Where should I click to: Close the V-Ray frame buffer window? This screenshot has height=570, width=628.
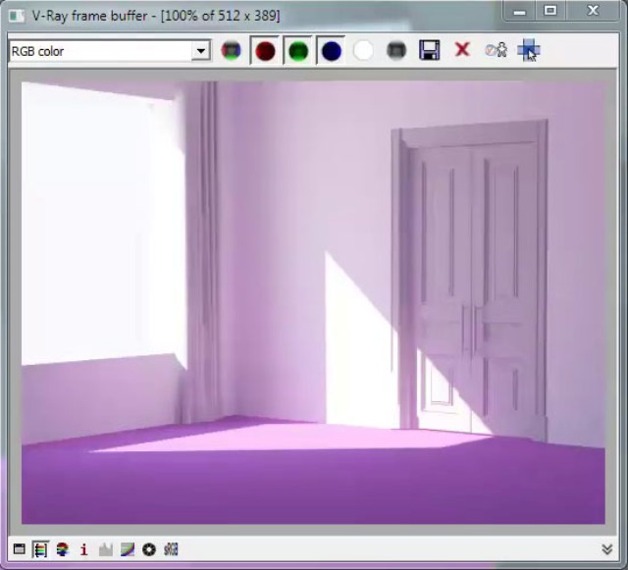point(593,10)
